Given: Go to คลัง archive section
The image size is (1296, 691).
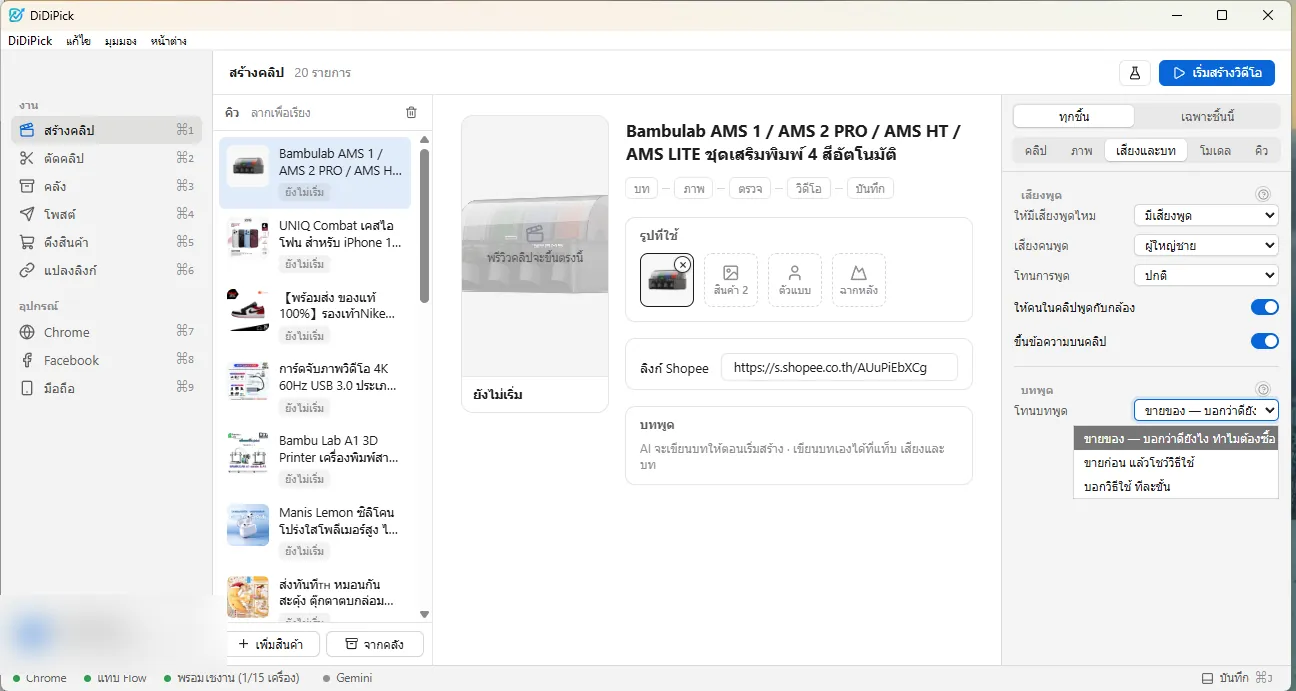Looking at the screenshot, I should pos(106,186).
